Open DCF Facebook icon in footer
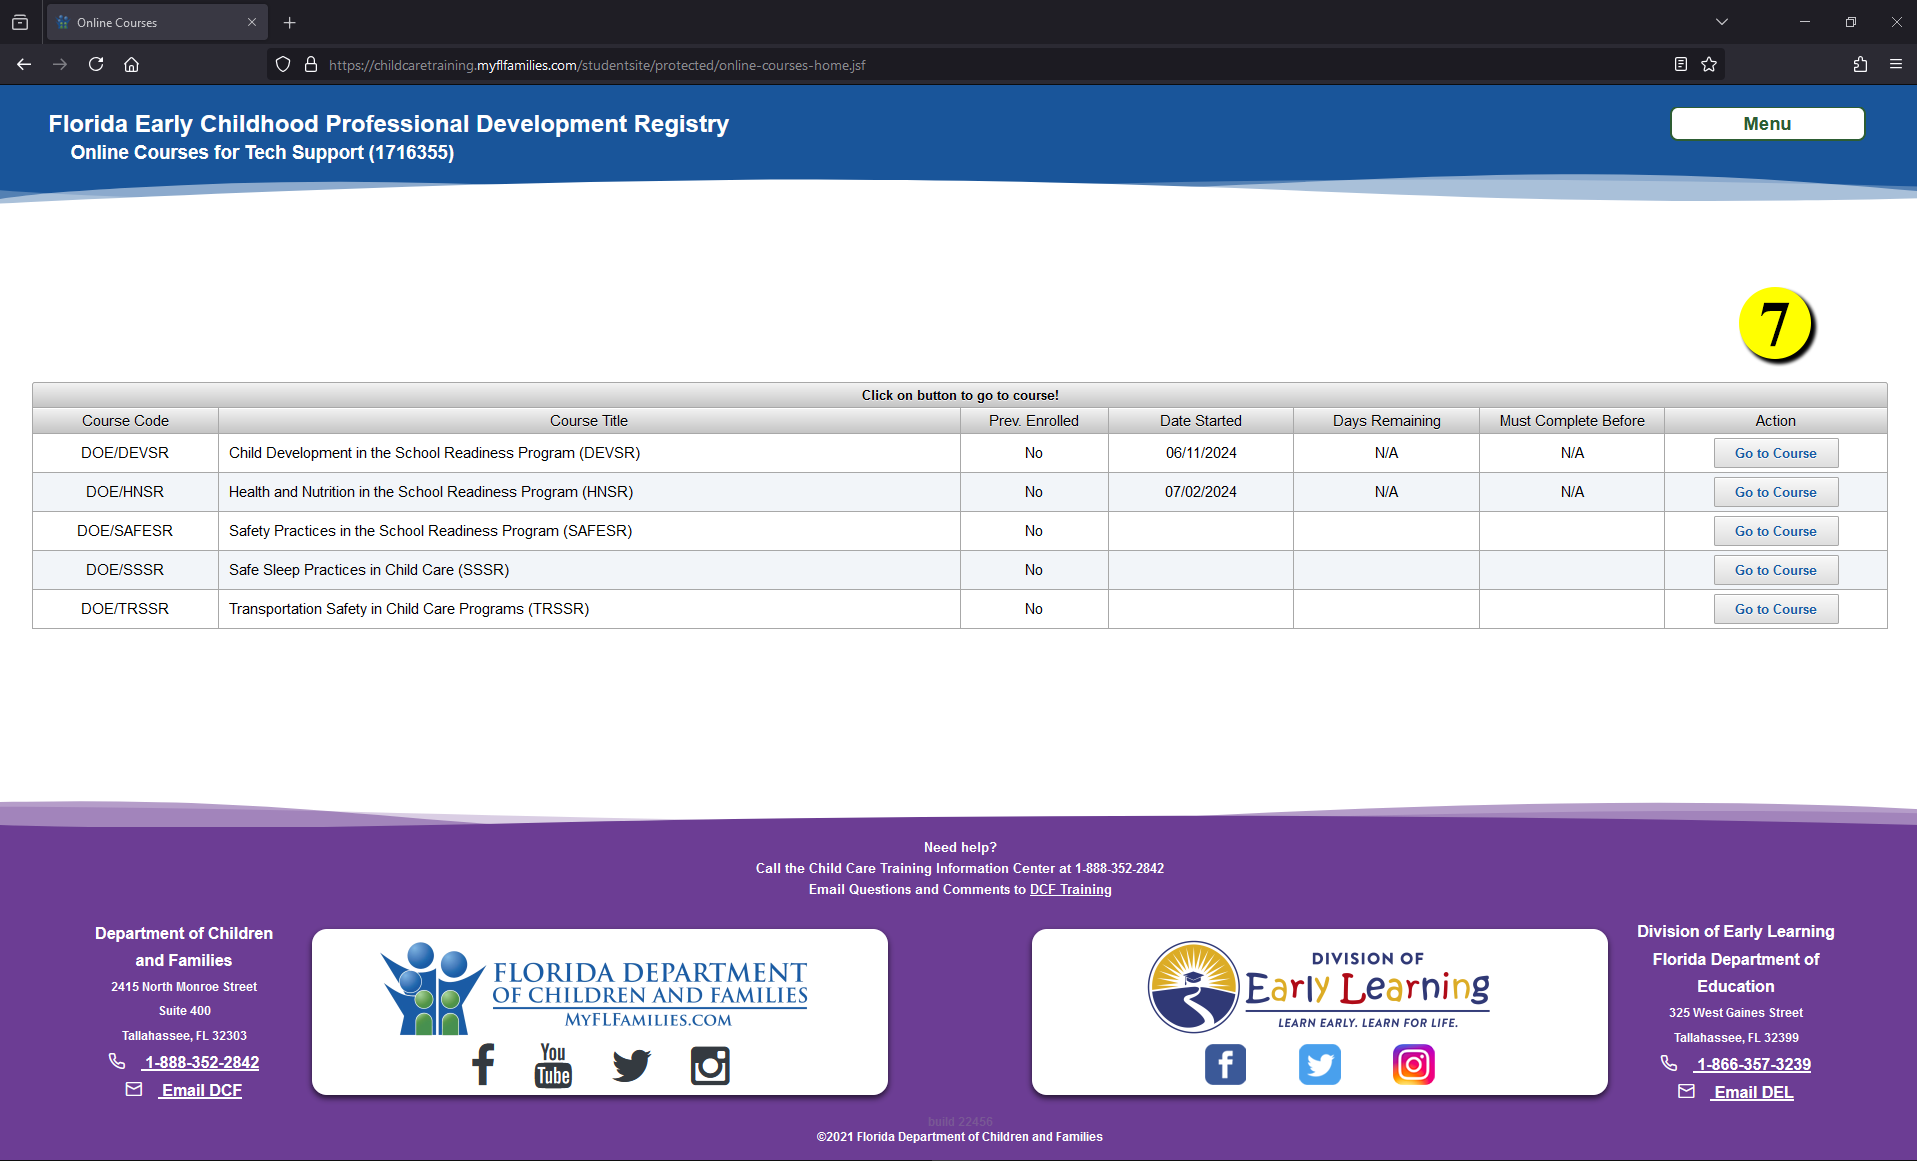 (483, 1064)
